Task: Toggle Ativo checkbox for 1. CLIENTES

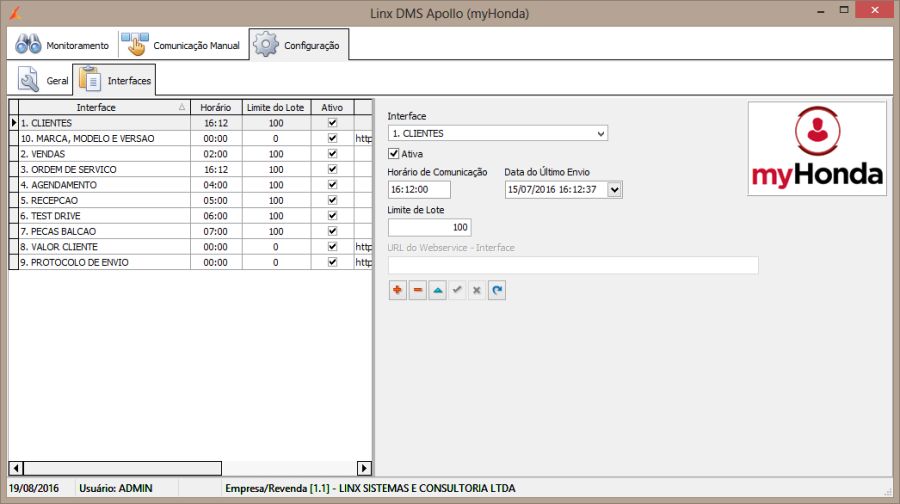Action: pyautogui.click(x=332, y=123)
